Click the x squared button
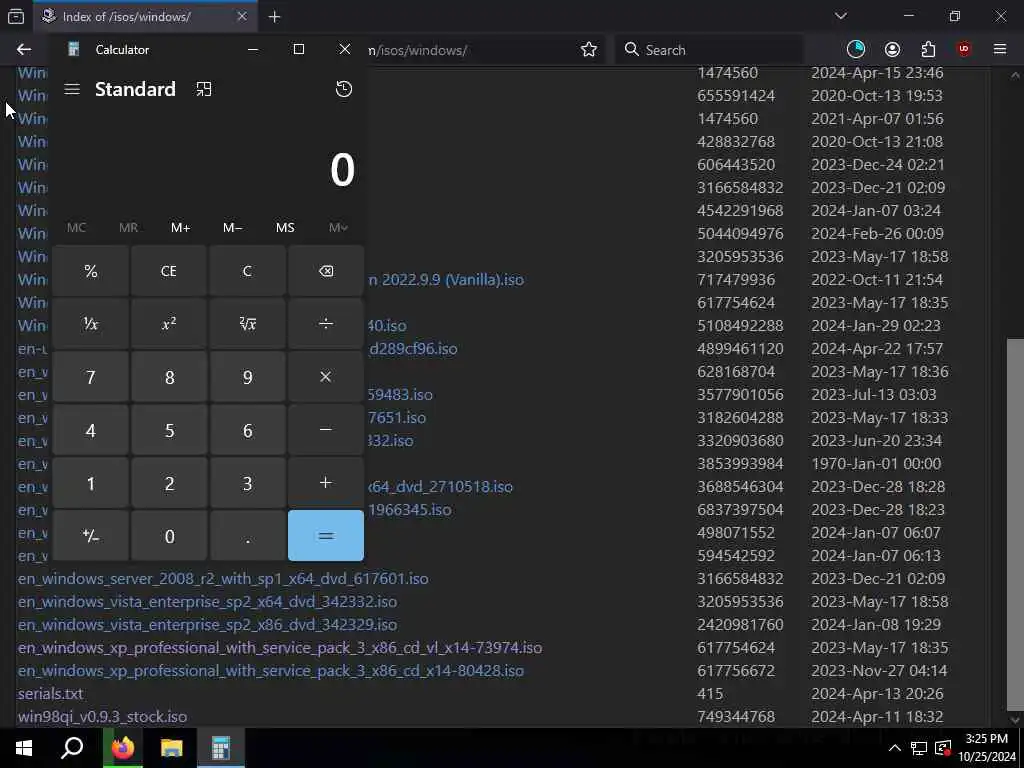 [168, 324]
